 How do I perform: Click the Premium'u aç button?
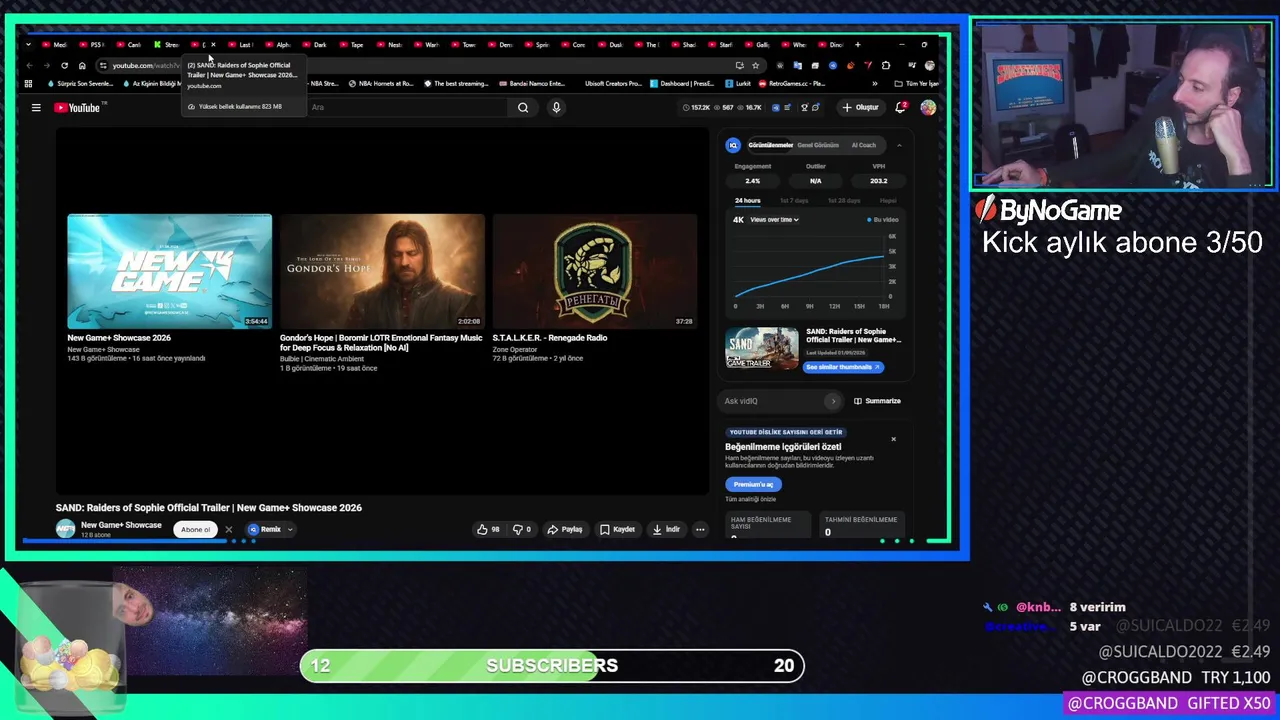point(753,484)
